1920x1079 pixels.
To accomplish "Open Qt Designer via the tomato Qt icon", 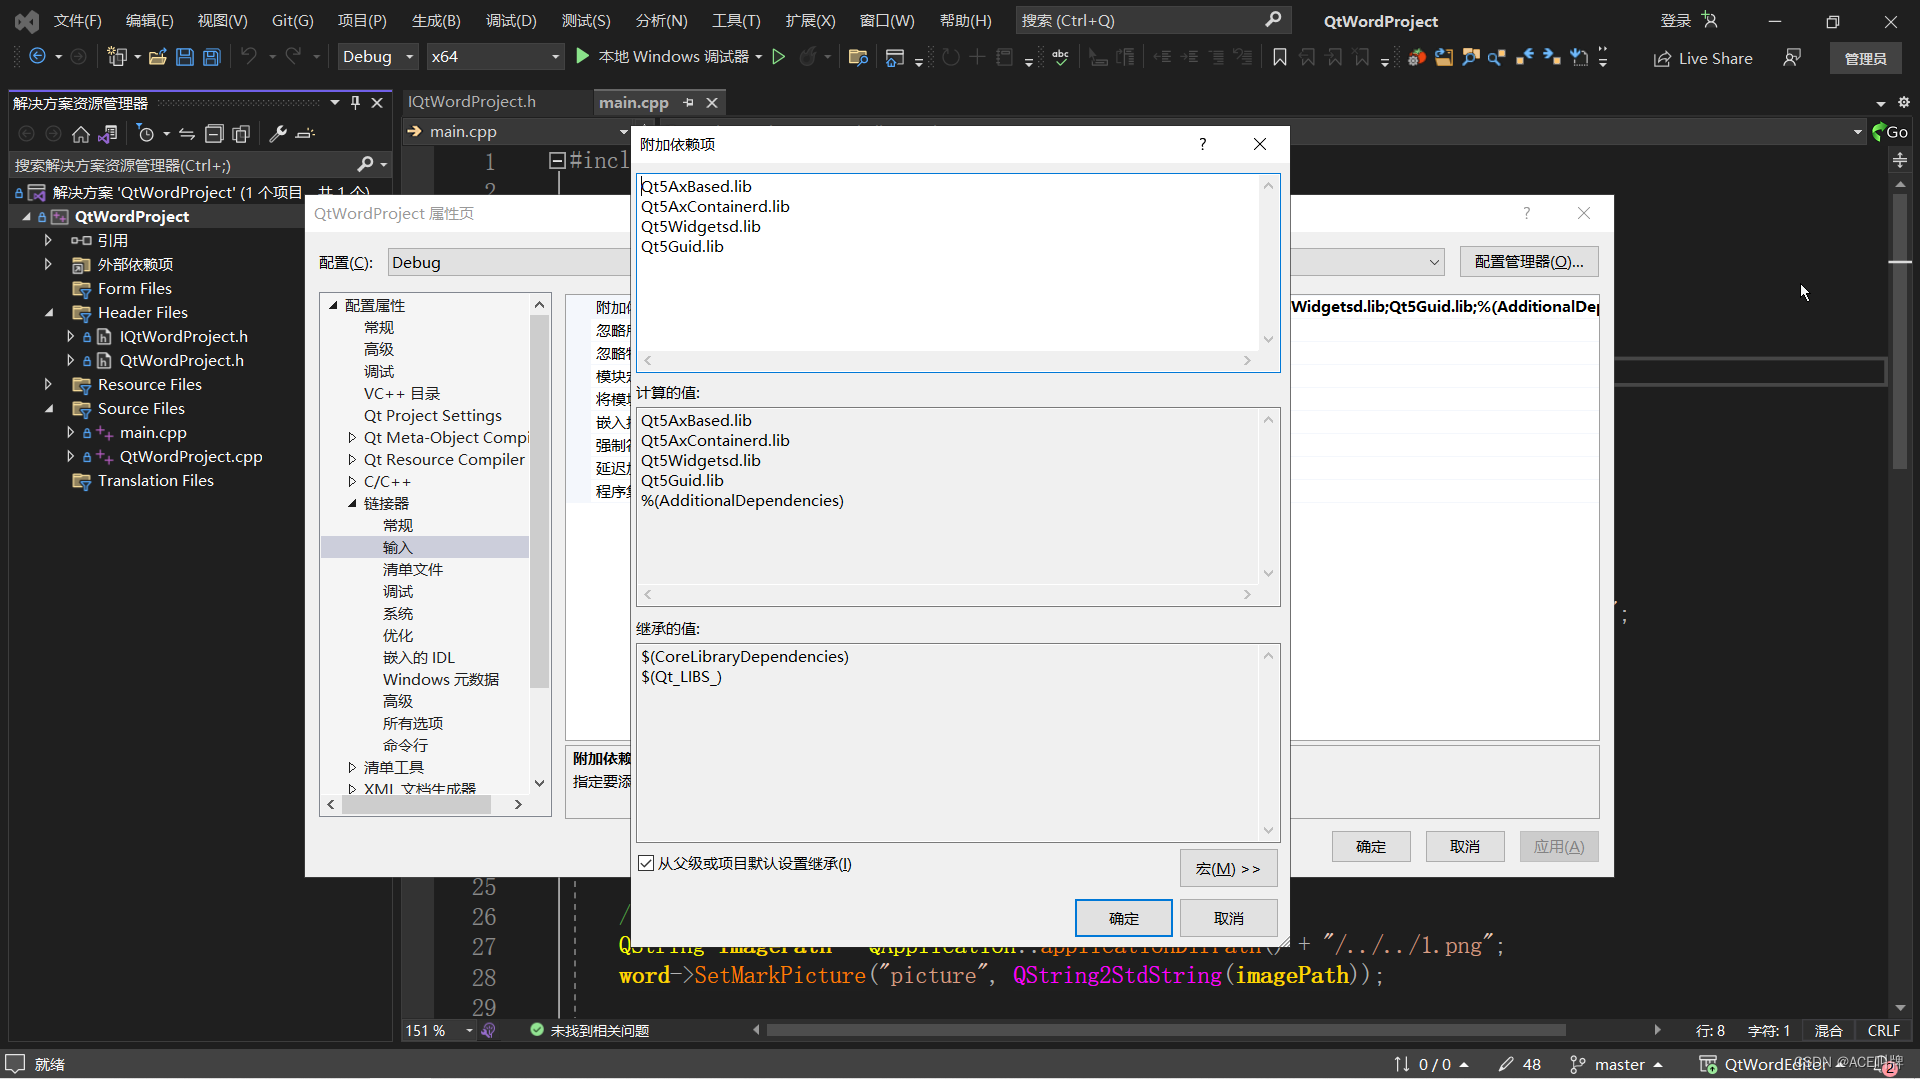I will point(1417,57).
